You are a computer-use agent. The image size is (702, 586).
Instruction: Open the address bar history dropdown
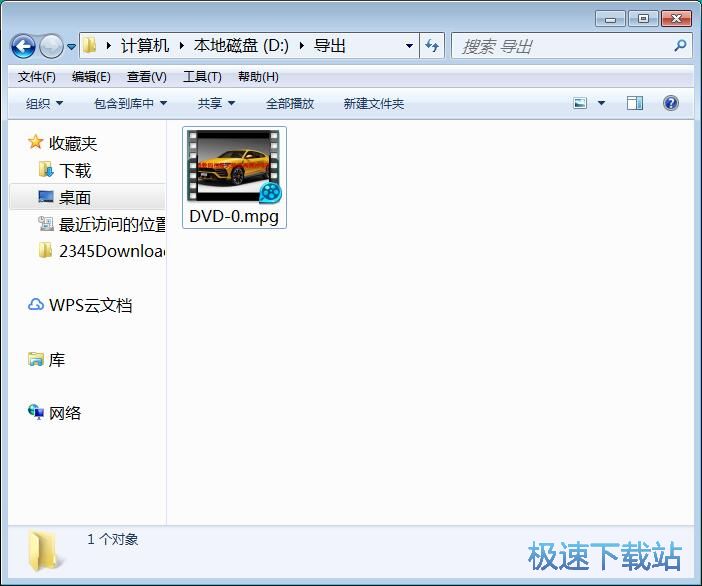coord(409,46)
